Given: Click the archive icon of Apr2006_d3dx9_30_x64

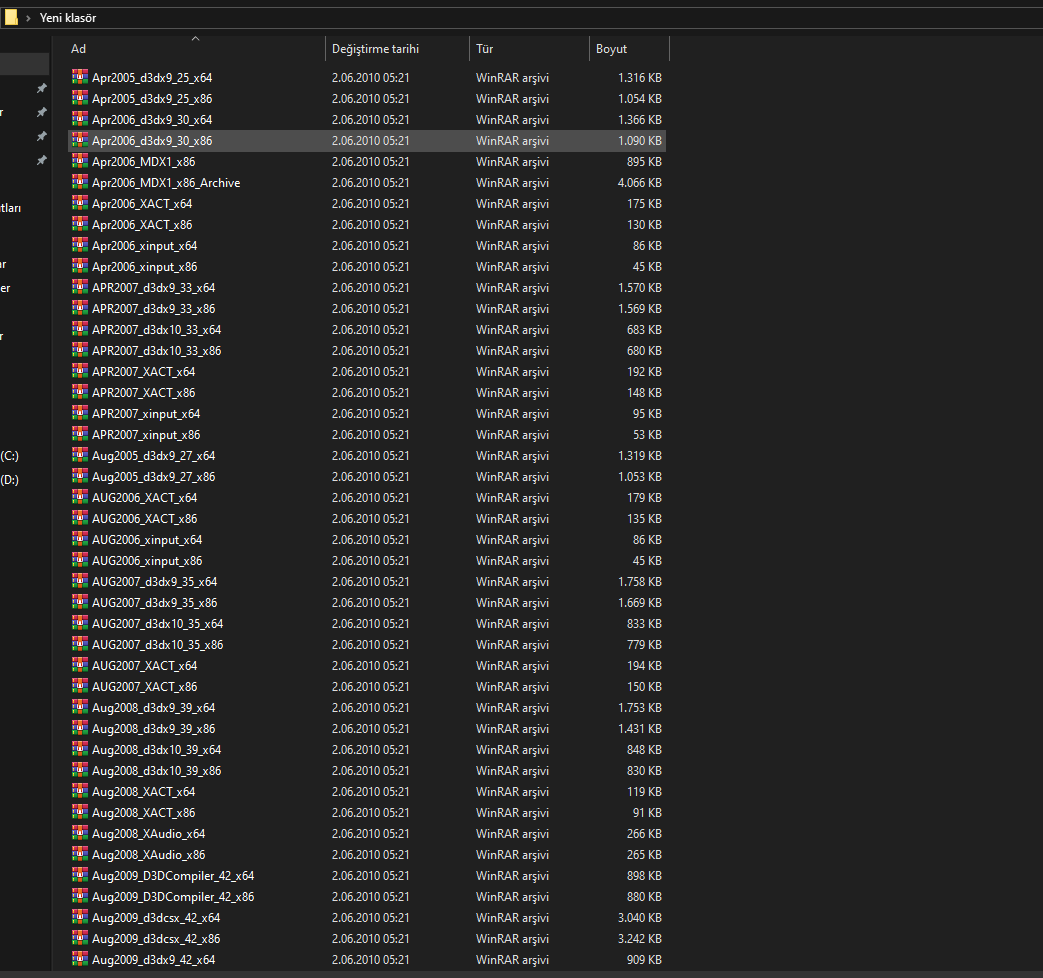Looking at the screenshot, I should click(x=80, y=119).
